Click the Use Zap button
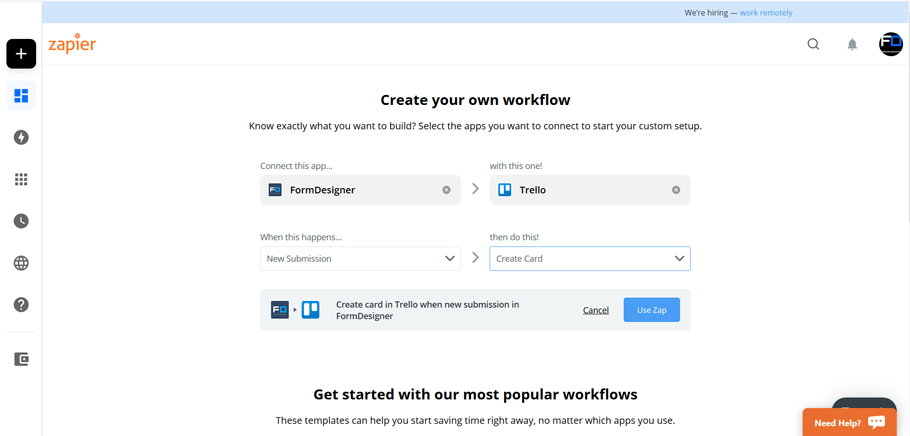Viewport: 910px width, 436px height. click(652, 310)
